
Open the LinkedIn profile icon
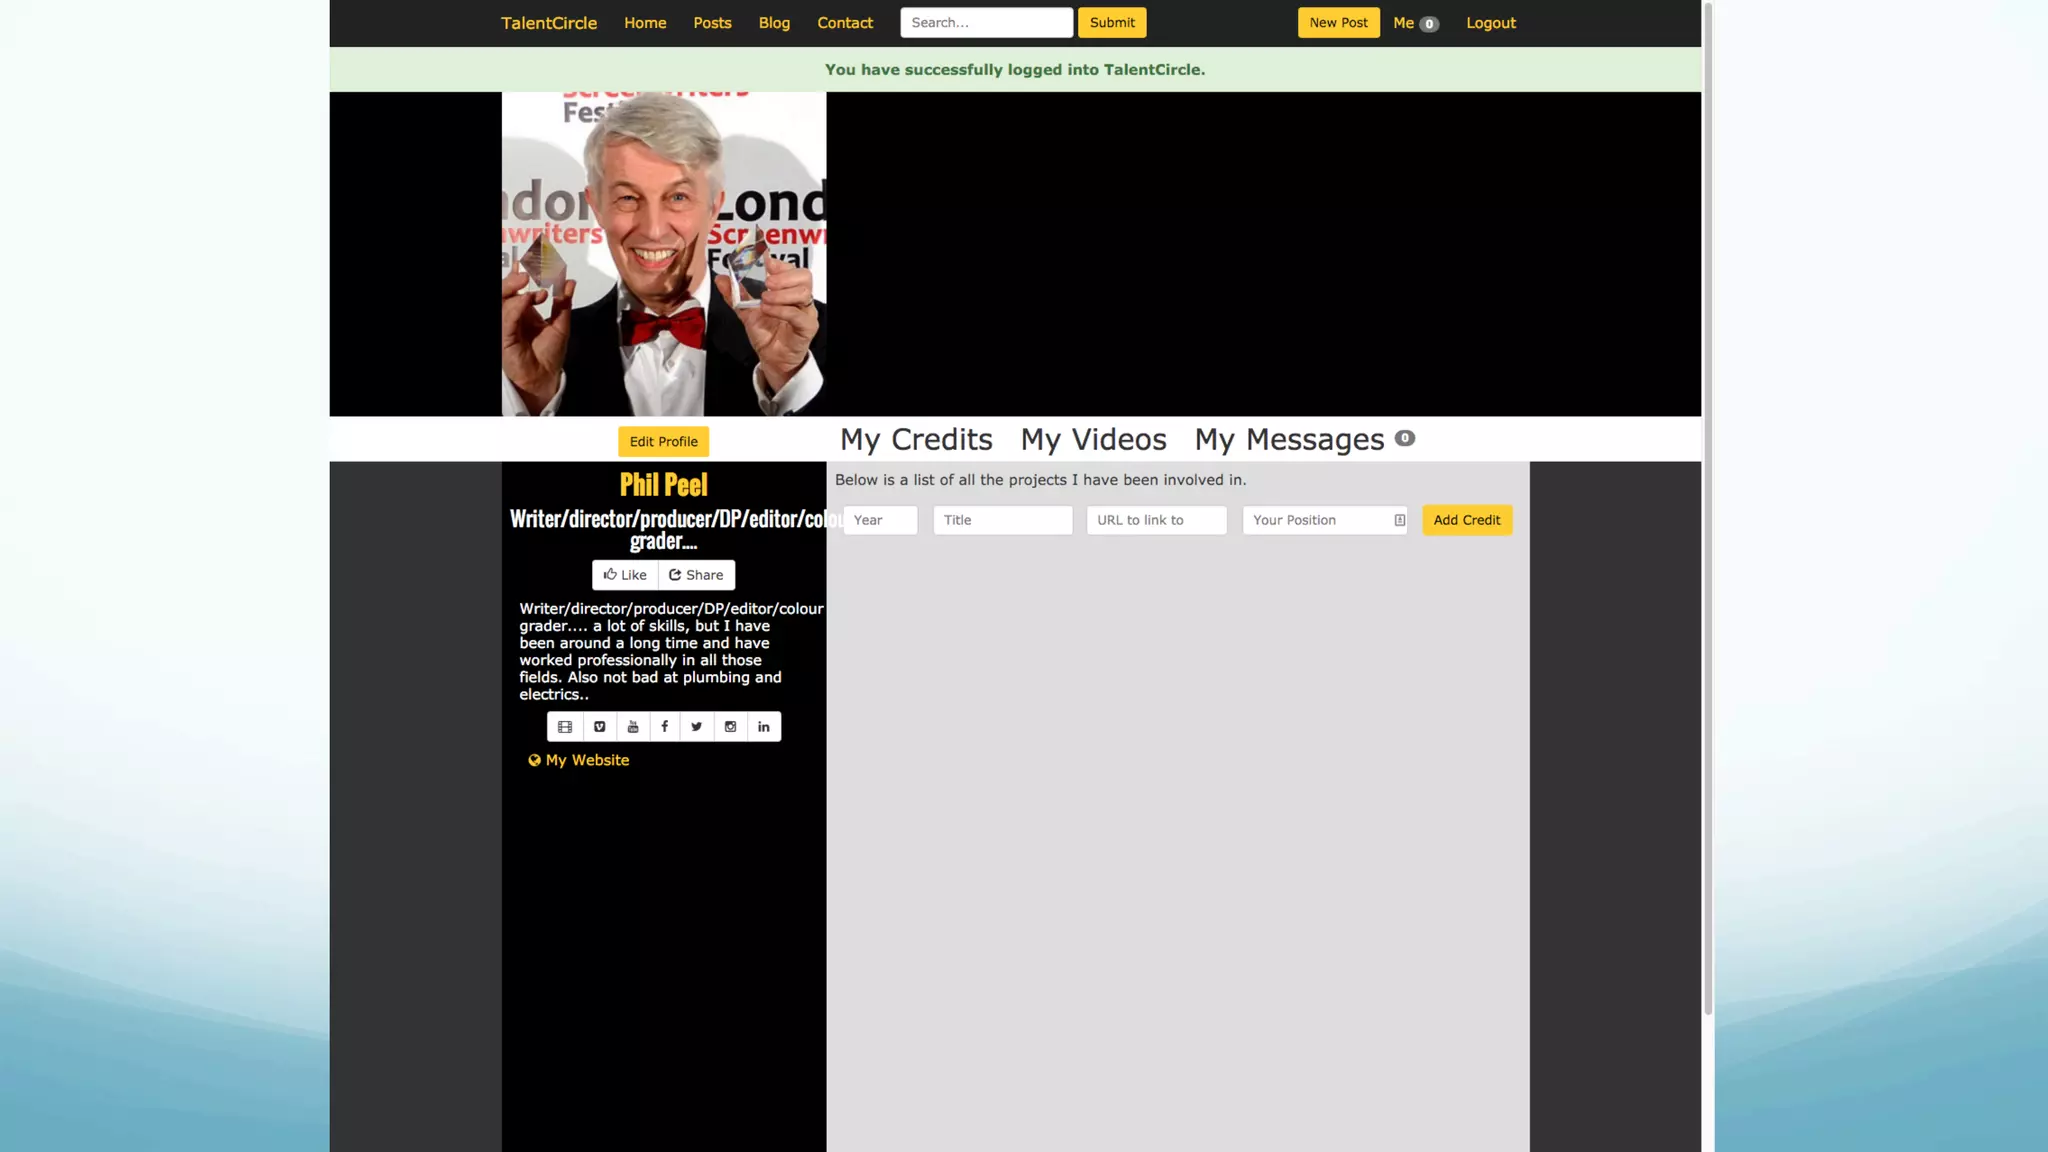(764, 727)
